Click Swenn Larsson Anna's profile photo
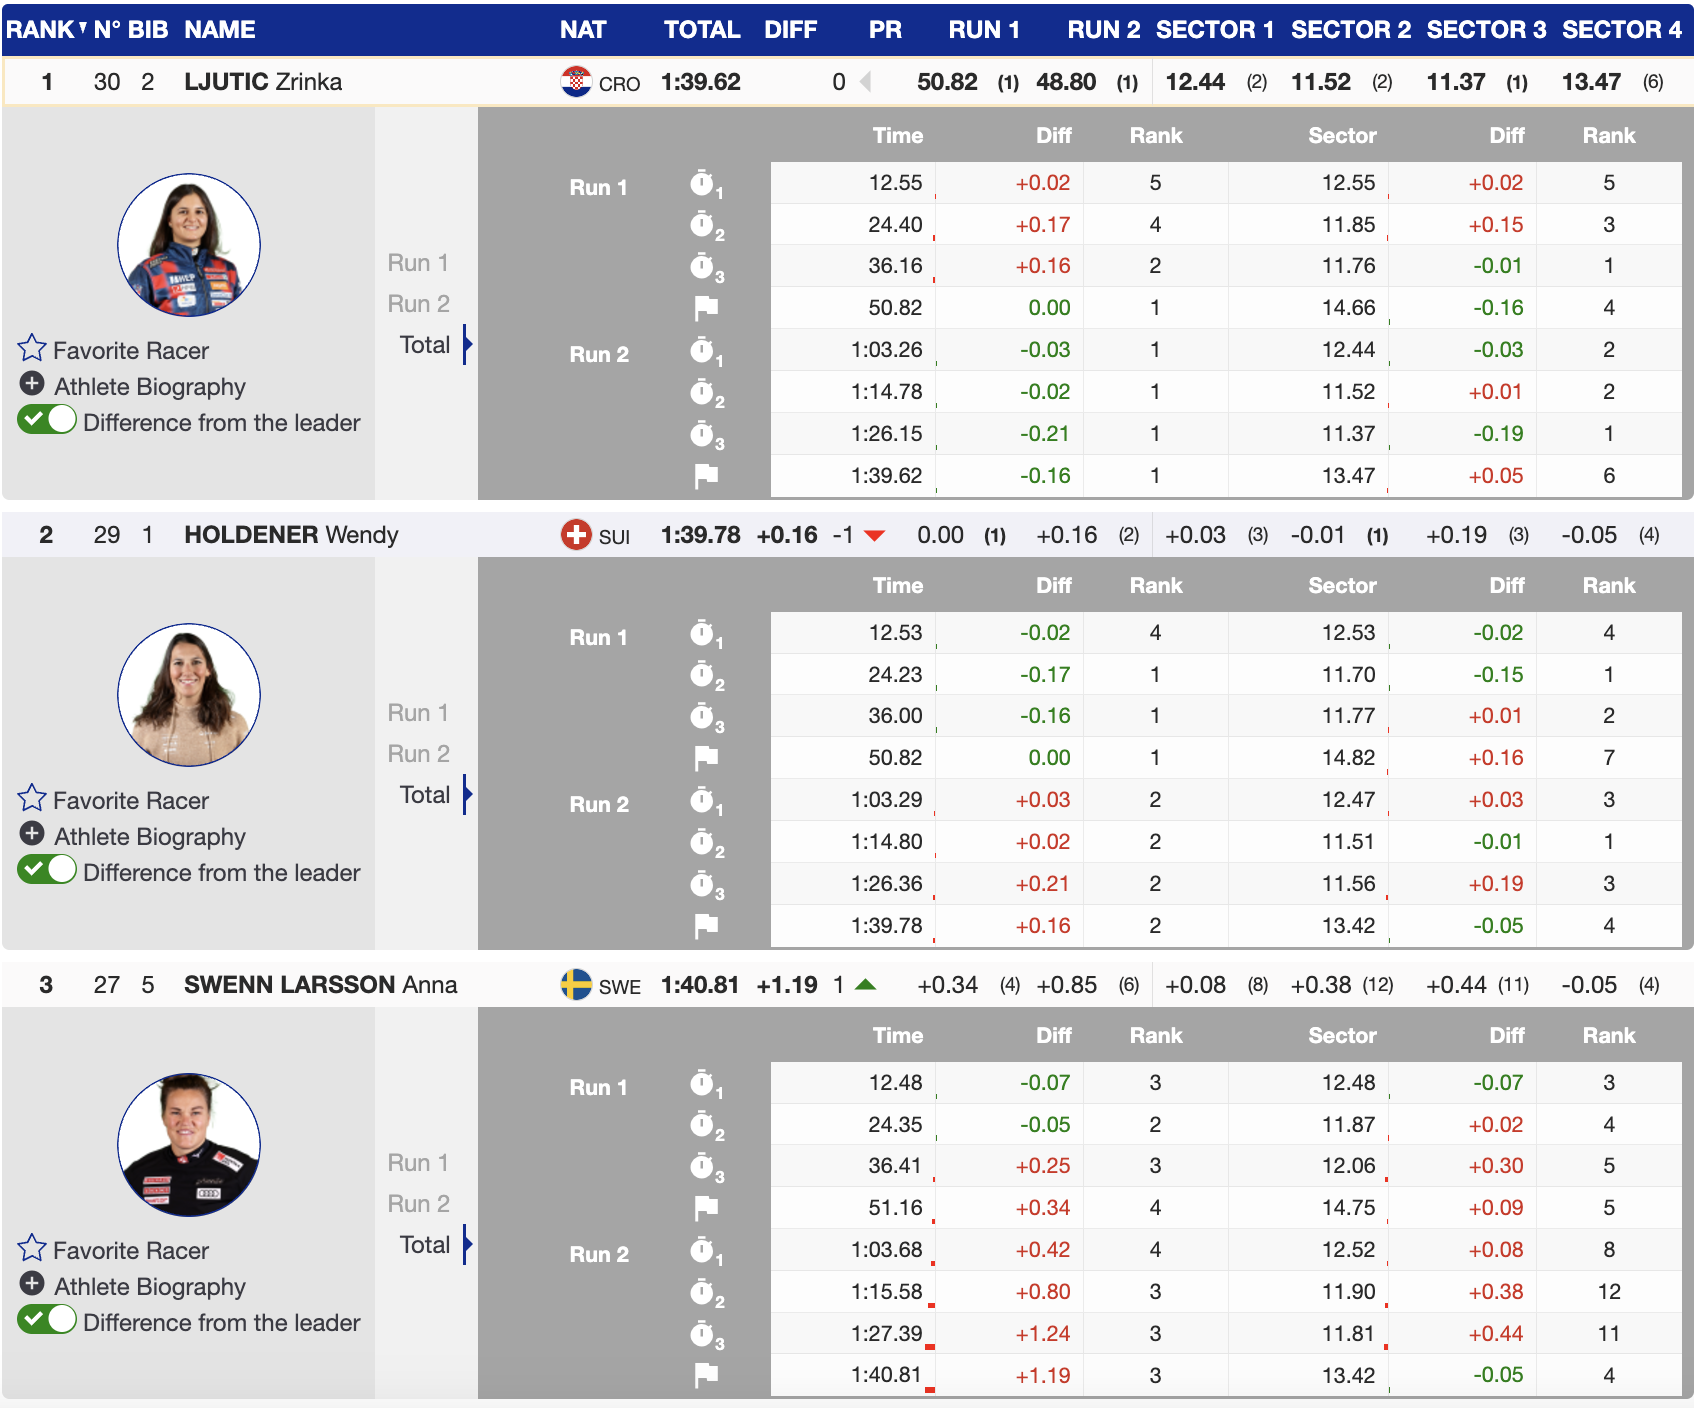The height and width of the screenshot is (1408, 1694). 189,1145
